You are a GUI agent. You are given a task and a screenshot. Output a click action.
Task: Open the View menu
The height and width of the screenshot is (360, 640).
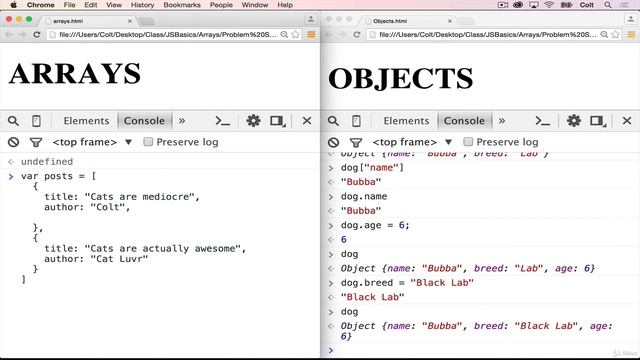click(114, 5)
